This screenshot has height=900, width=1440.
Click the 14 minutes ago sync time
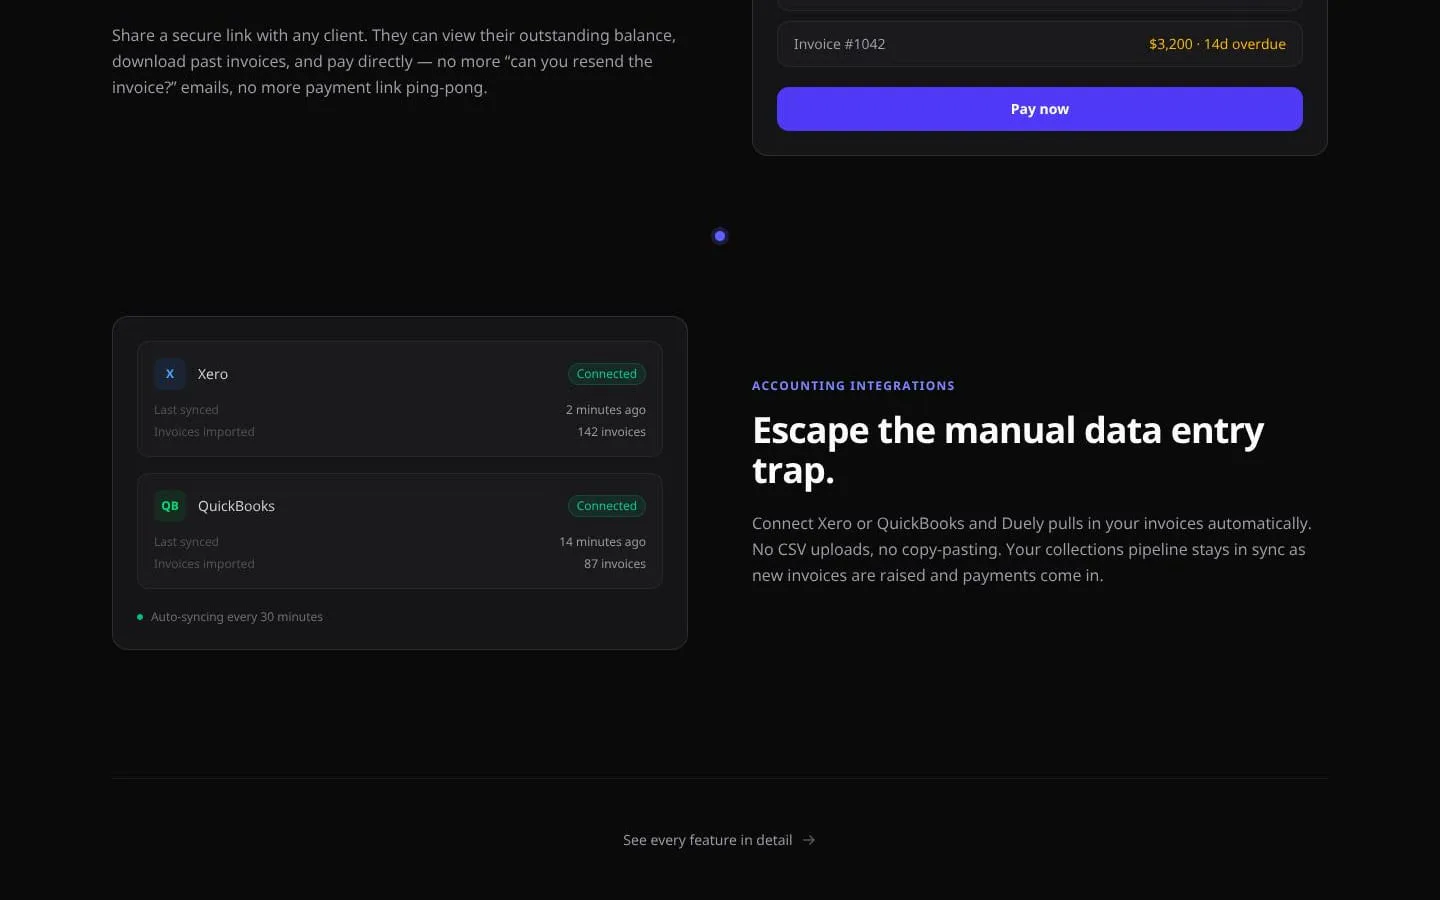pyautogui.click(x=602, y=542)
